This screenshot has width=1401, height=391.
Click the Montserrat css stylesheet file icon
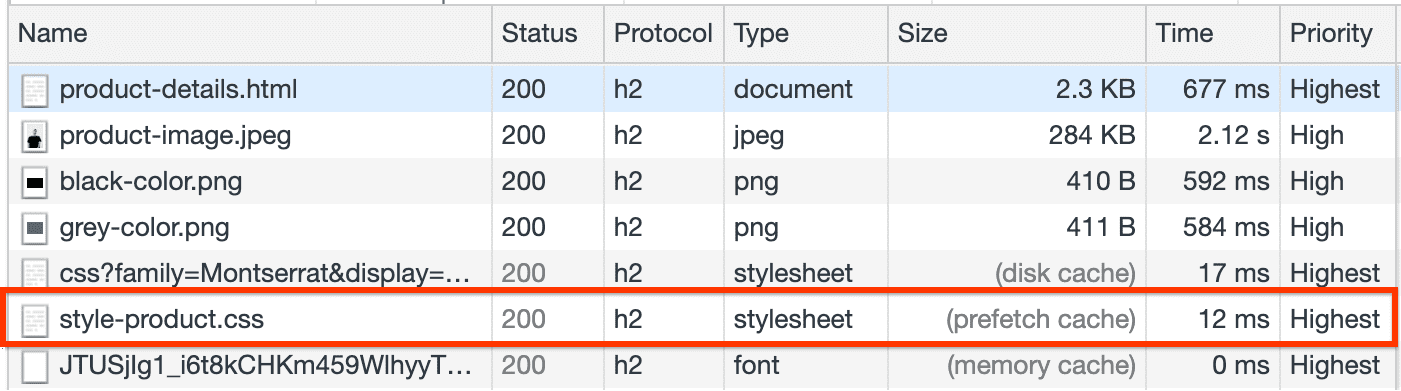[36, 273]
